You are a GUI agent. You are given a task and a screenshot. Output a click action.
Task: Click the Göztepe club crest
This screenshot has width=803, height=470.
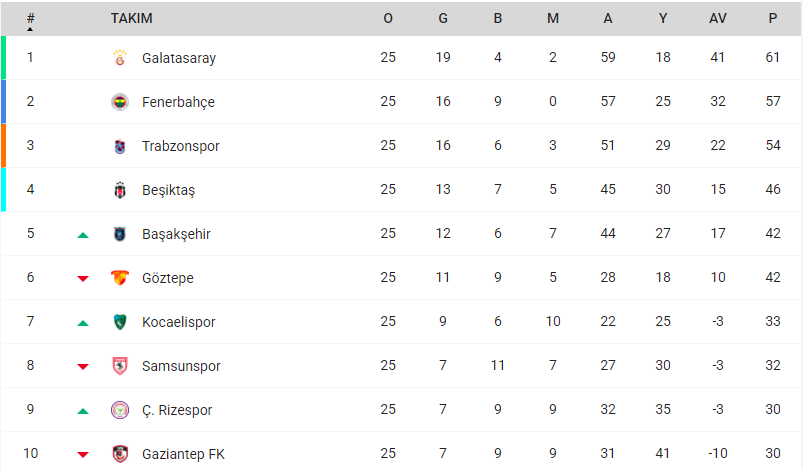120,278
